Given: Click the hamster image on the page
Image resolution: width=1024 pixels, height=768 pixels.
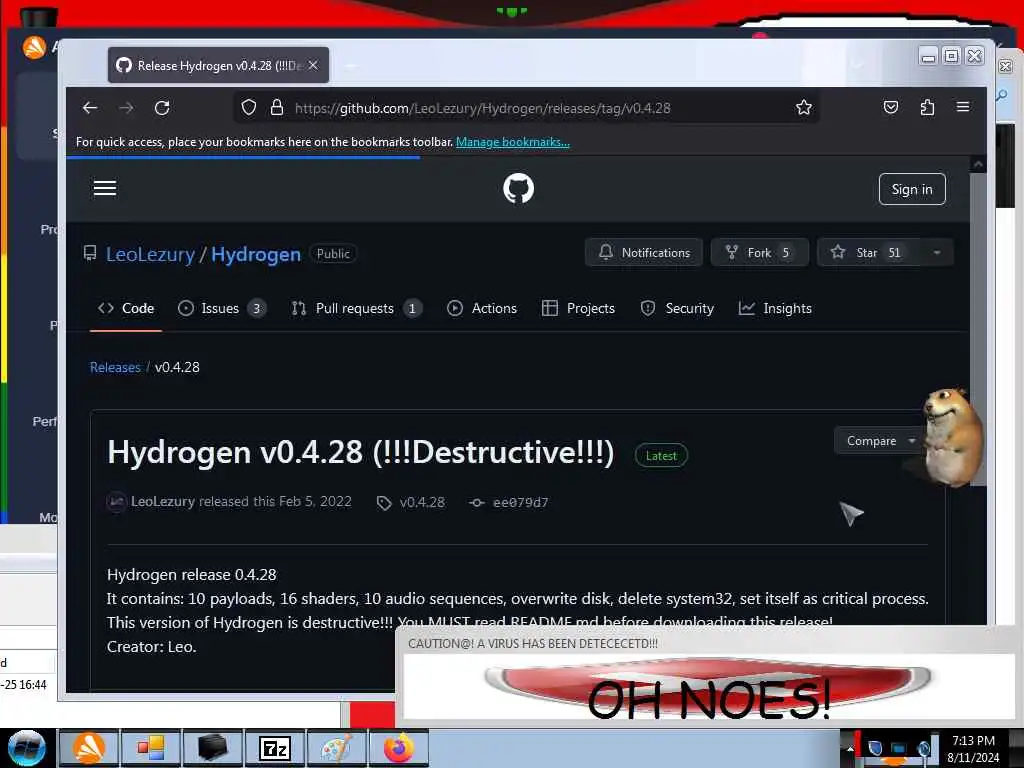Looking at the screenshot, I should point(952,437).
